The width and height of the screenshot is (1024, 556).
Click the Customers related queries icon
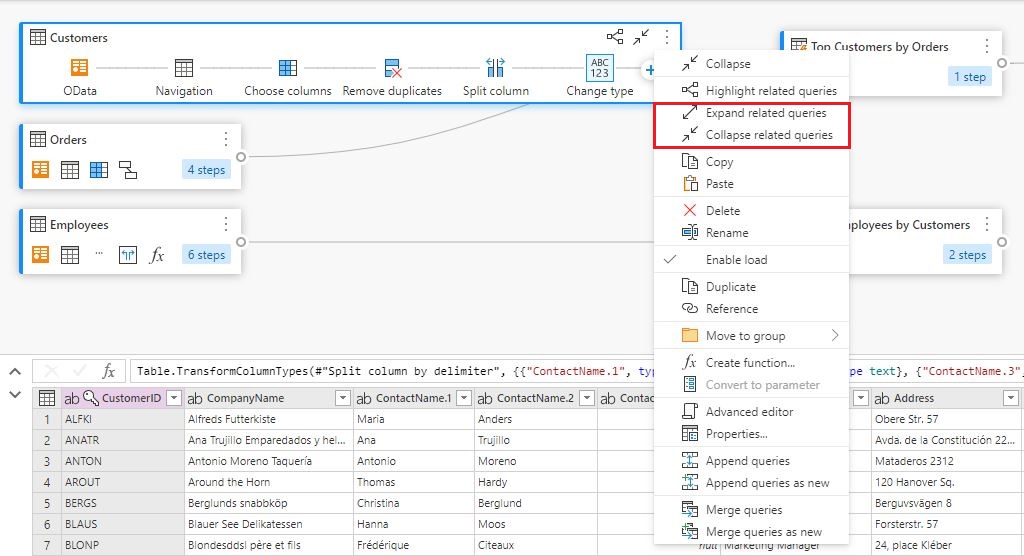pyautogui.click(x=615, y=37)
